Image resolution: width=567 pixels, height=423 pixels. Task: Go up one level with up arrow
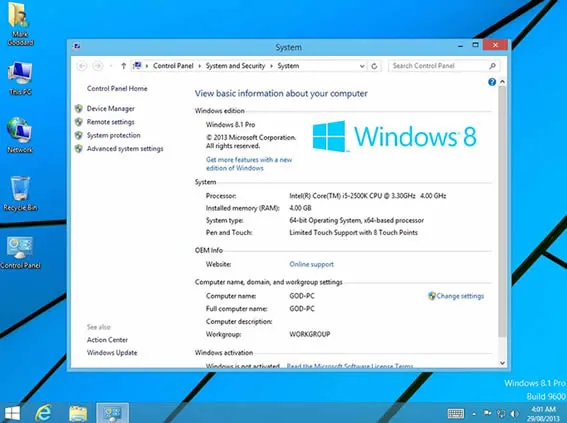click(124, 66)
